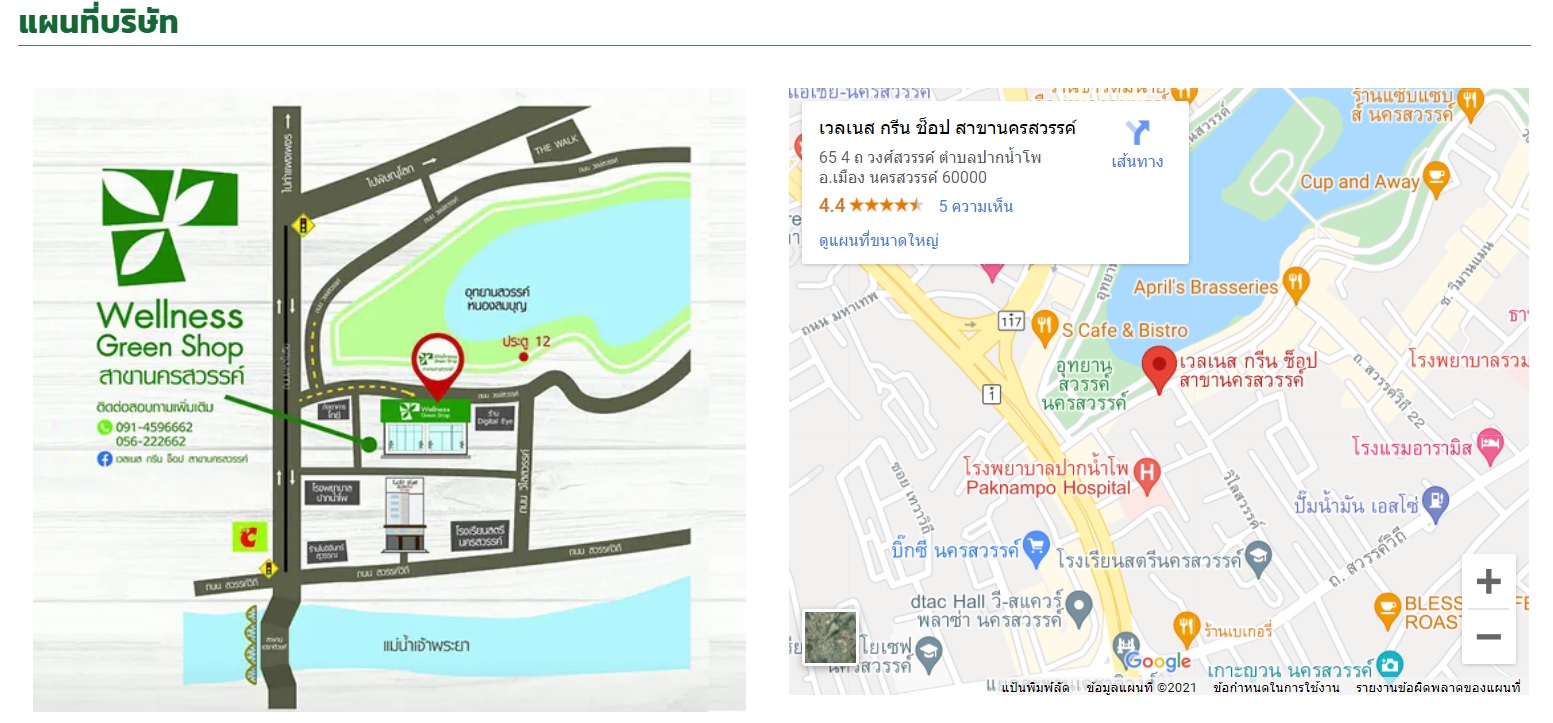
Task: Open the 5 ความเห็น reviews link
Action: 976,206
